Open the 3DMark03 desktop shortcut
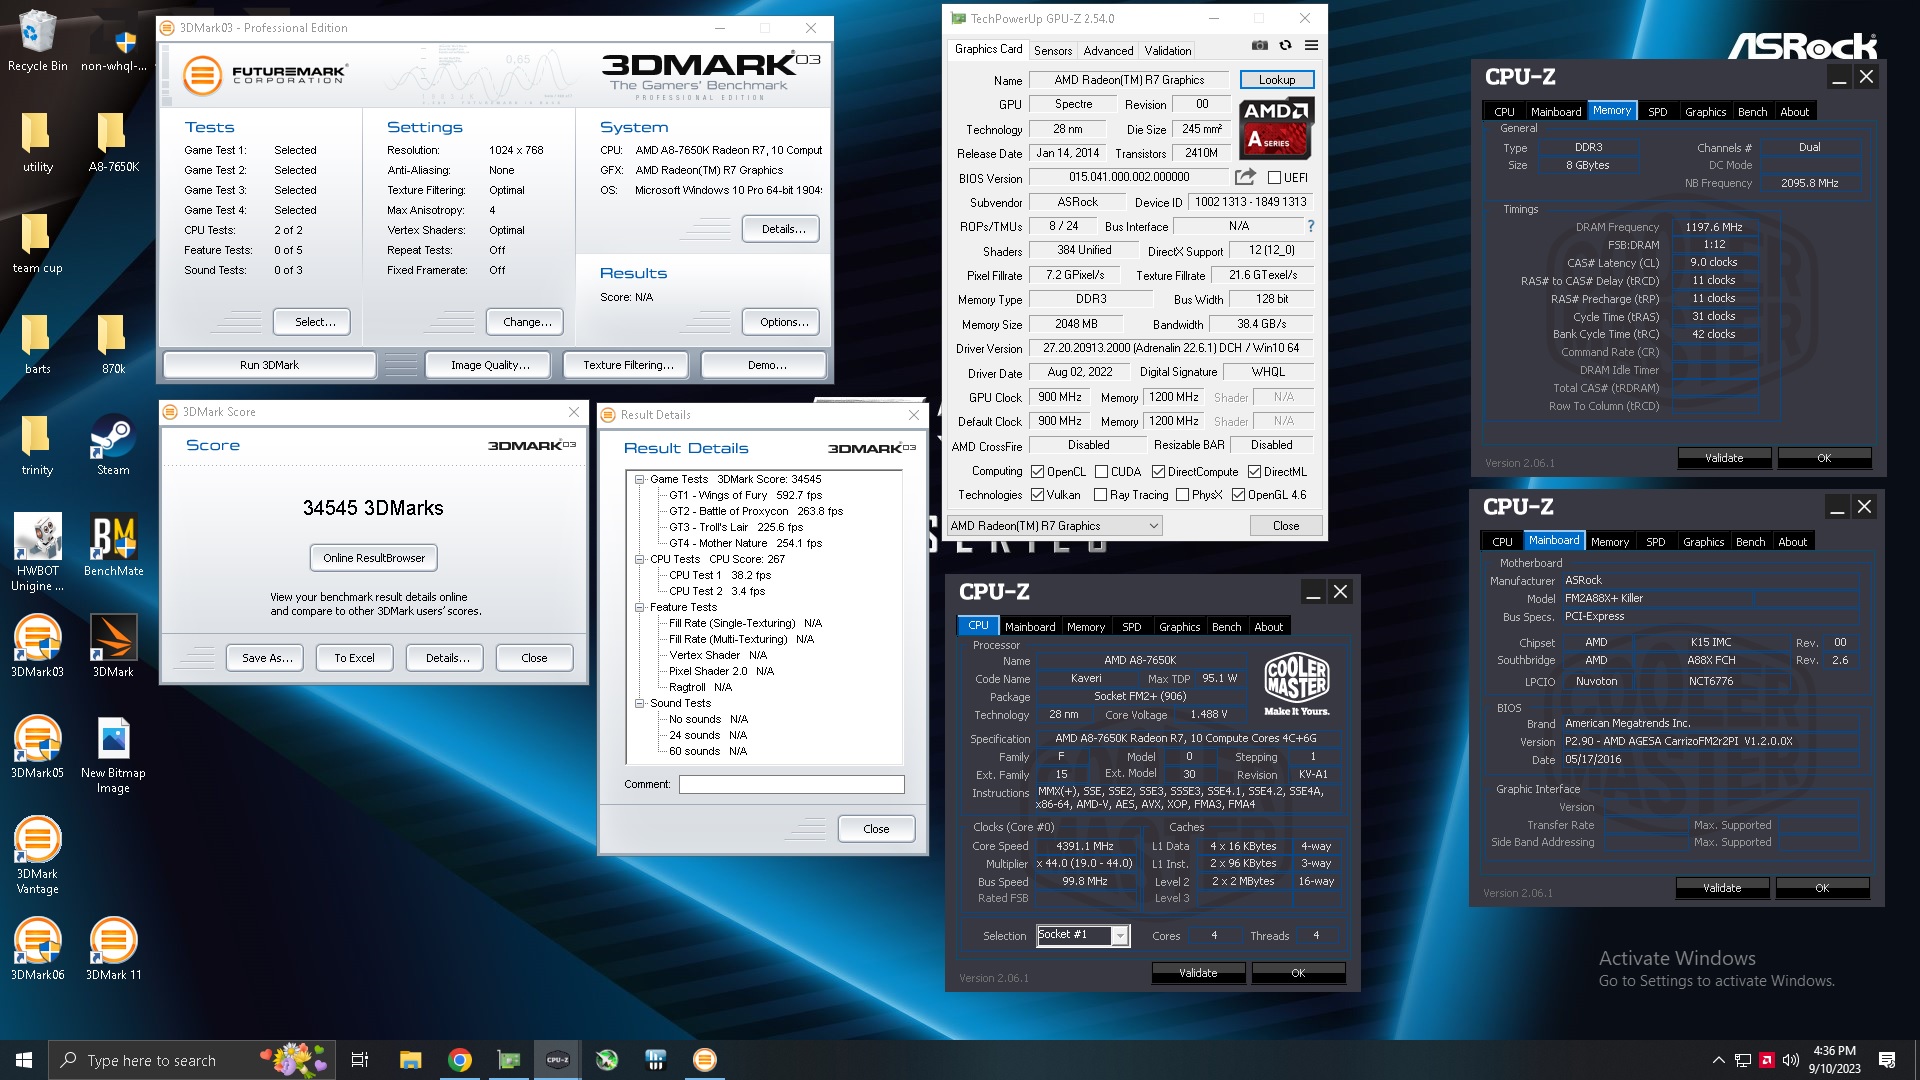Viewport: 1920px width, 1080px height. click(37, 646)
